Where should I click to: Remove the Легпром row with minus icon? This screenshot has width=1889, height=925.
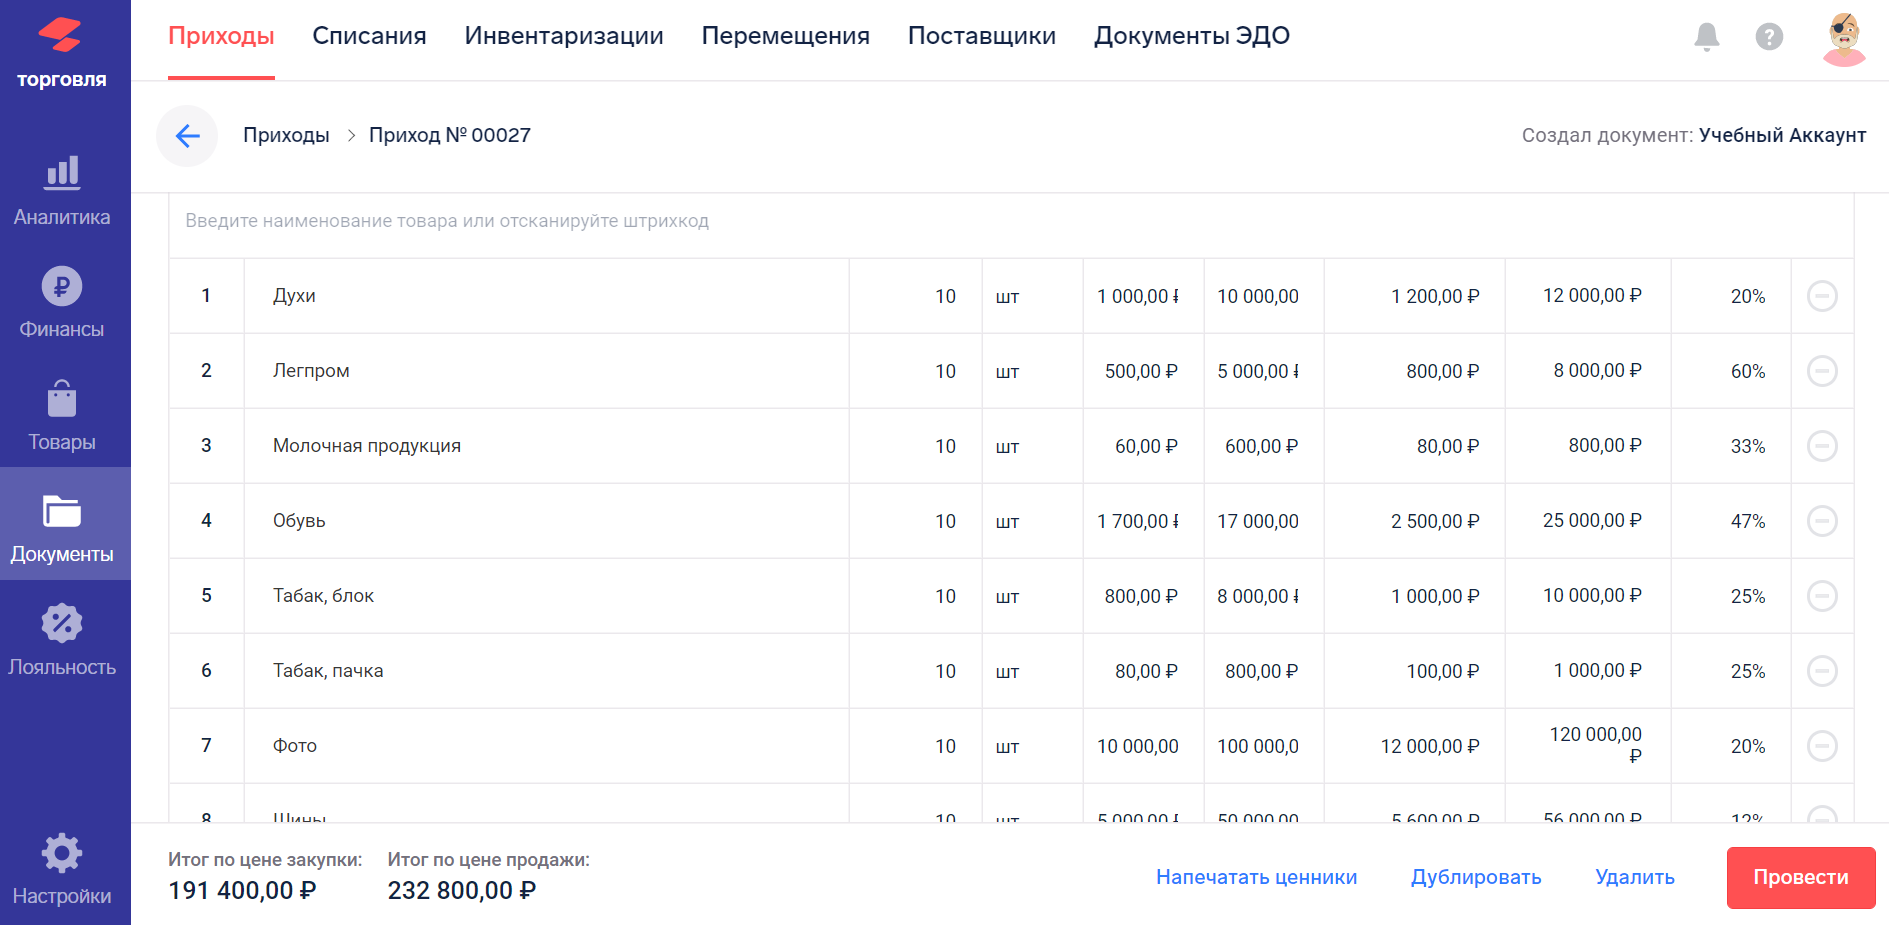click(x=1822, y=371)
